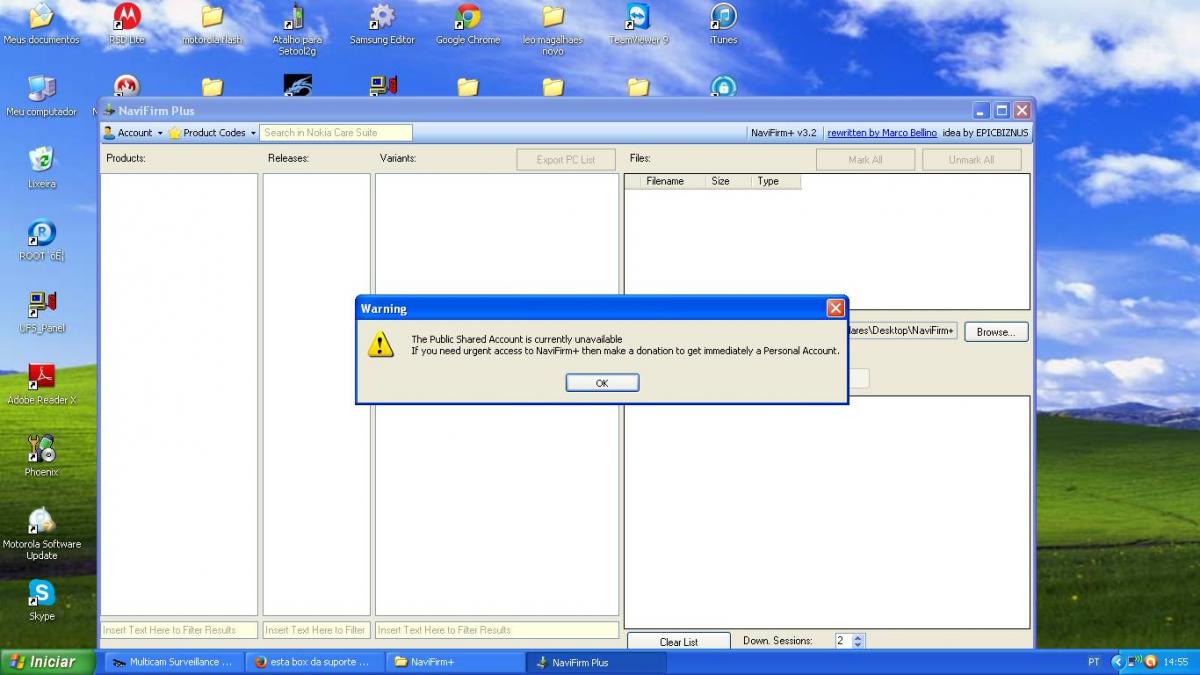Select the Motorola Software Update icon
1200x675 pixels.
(x=41, y=534)
